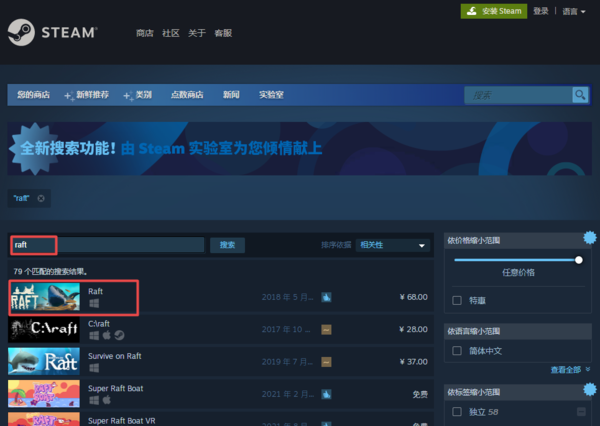Screen dimensions: 600x426
Task: Click the ¥ 68.00 price of Raft
Action: [413, 297]
